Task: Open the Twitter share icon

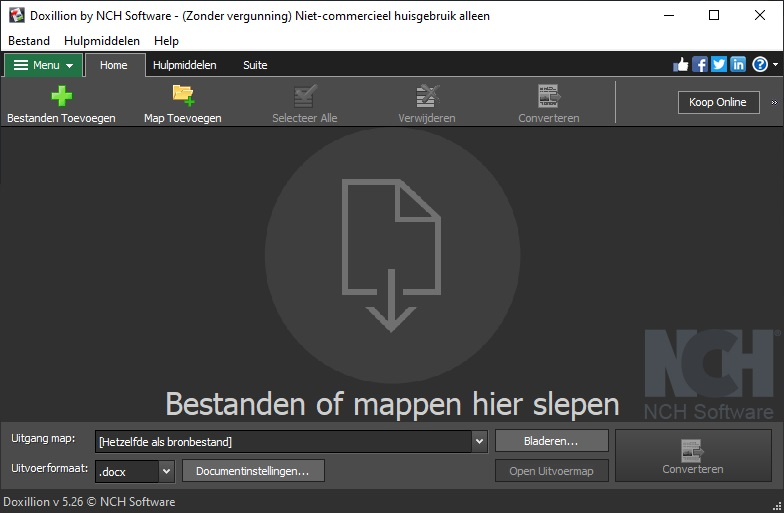Action: tap(719, 64)
